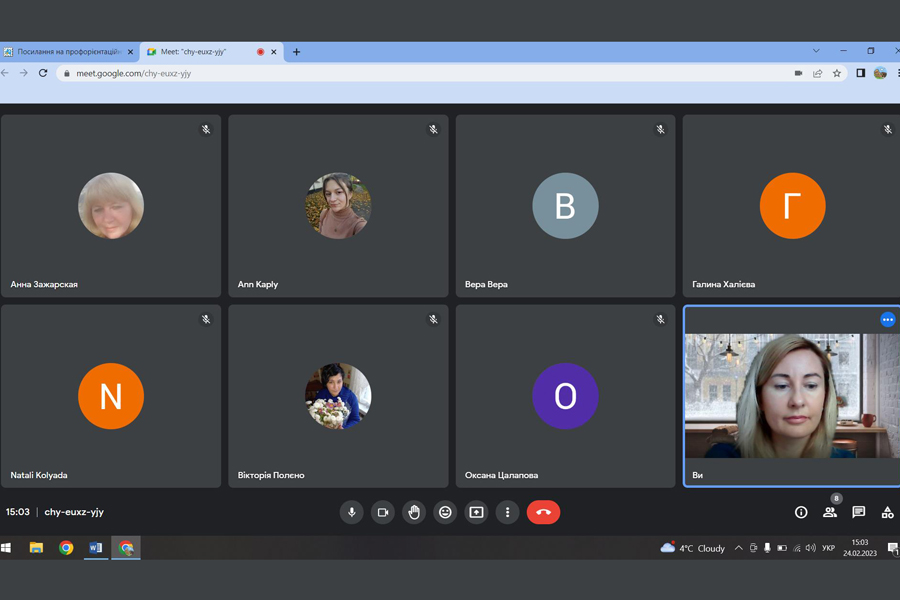Click the participants count badge 8
900x600 pixels.
pyautogui.click(x=836, y=498)
